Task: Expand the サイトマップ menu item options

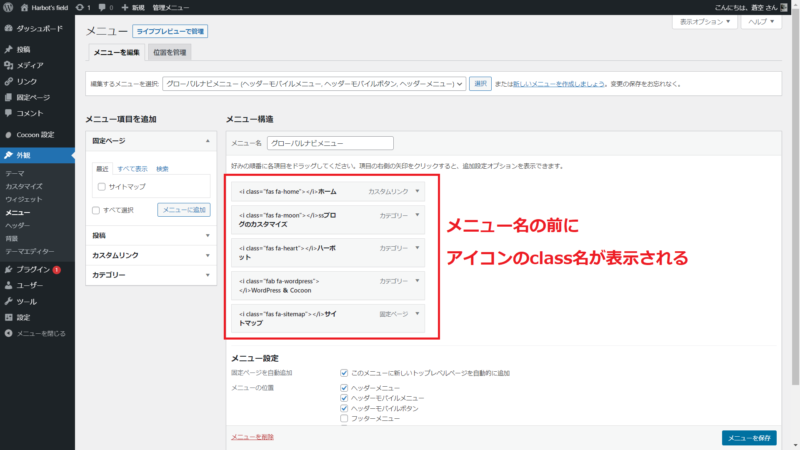Action: click(417, 314)
